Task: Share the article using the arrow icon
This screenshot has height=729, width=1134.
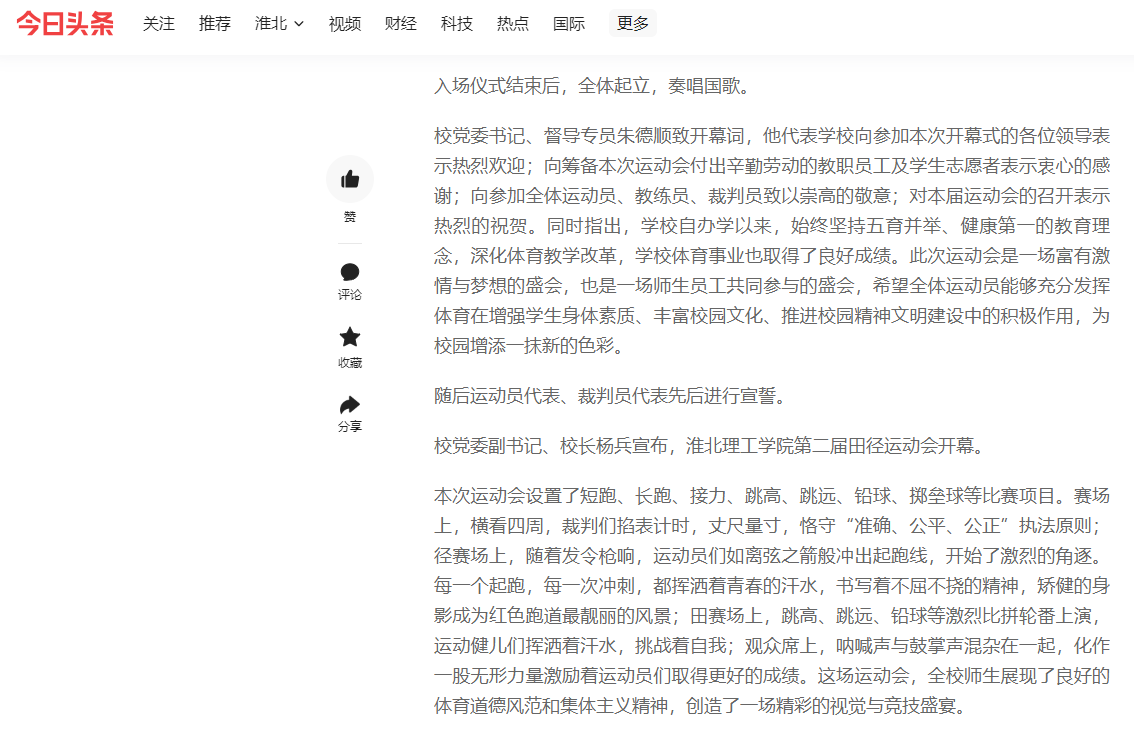Action: pos(350,404)
